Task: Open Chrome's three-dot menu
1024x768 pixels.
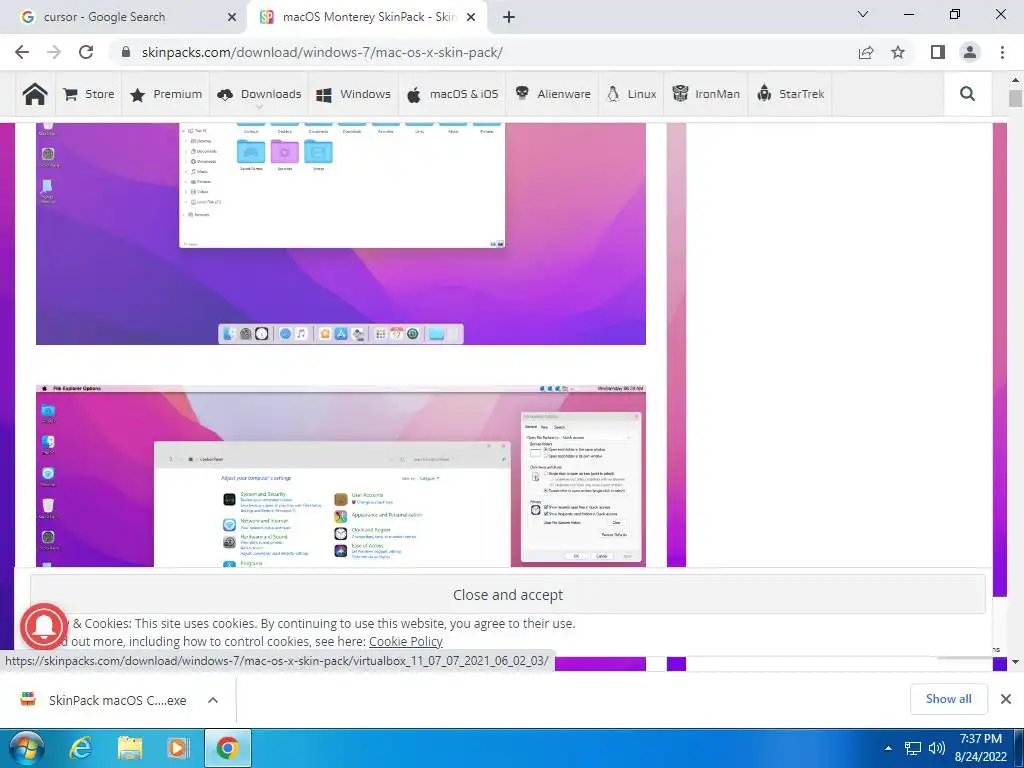Action: 1002,52
